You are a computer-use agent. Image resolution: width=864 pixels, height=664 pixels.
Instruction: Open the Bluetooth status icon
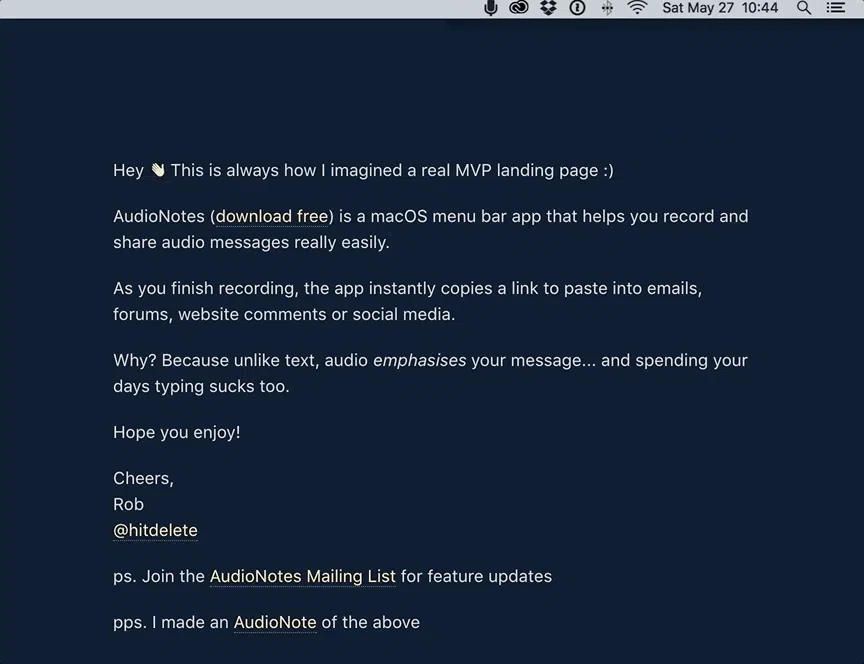click(607, 8)
